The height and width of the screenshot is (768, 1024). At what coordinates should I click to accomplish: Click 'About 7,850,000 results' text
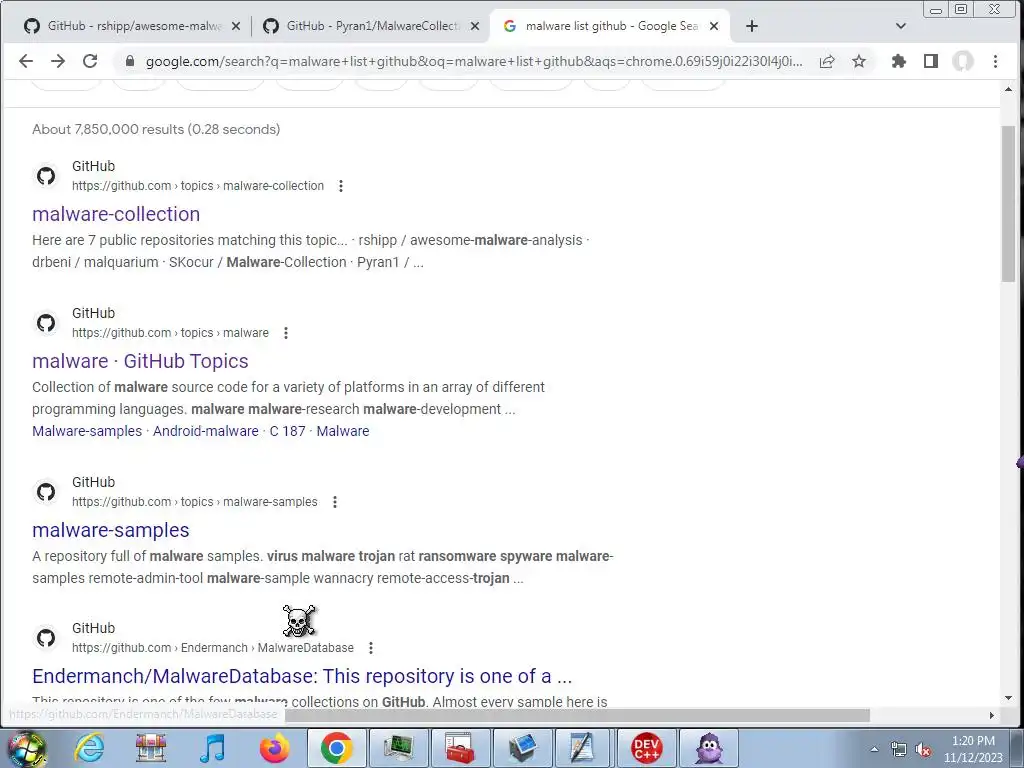click(x=108, y=129)
